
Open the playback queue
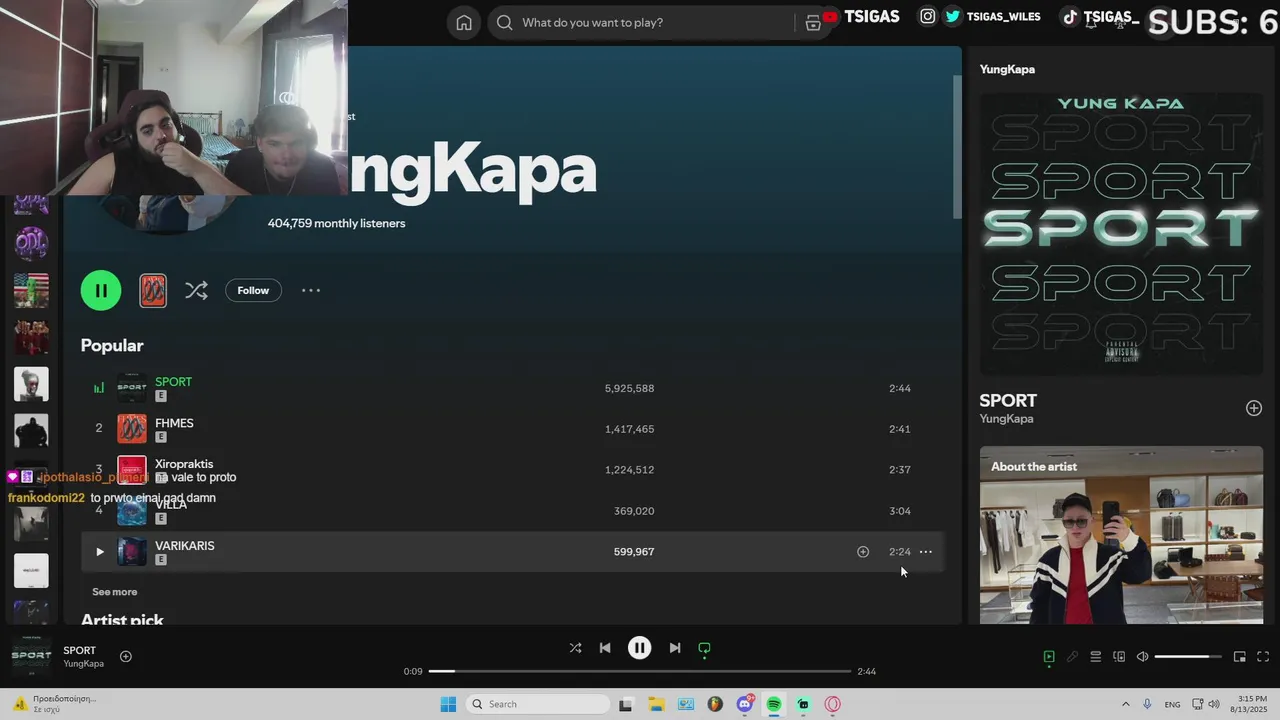(x=1096, y=657)
